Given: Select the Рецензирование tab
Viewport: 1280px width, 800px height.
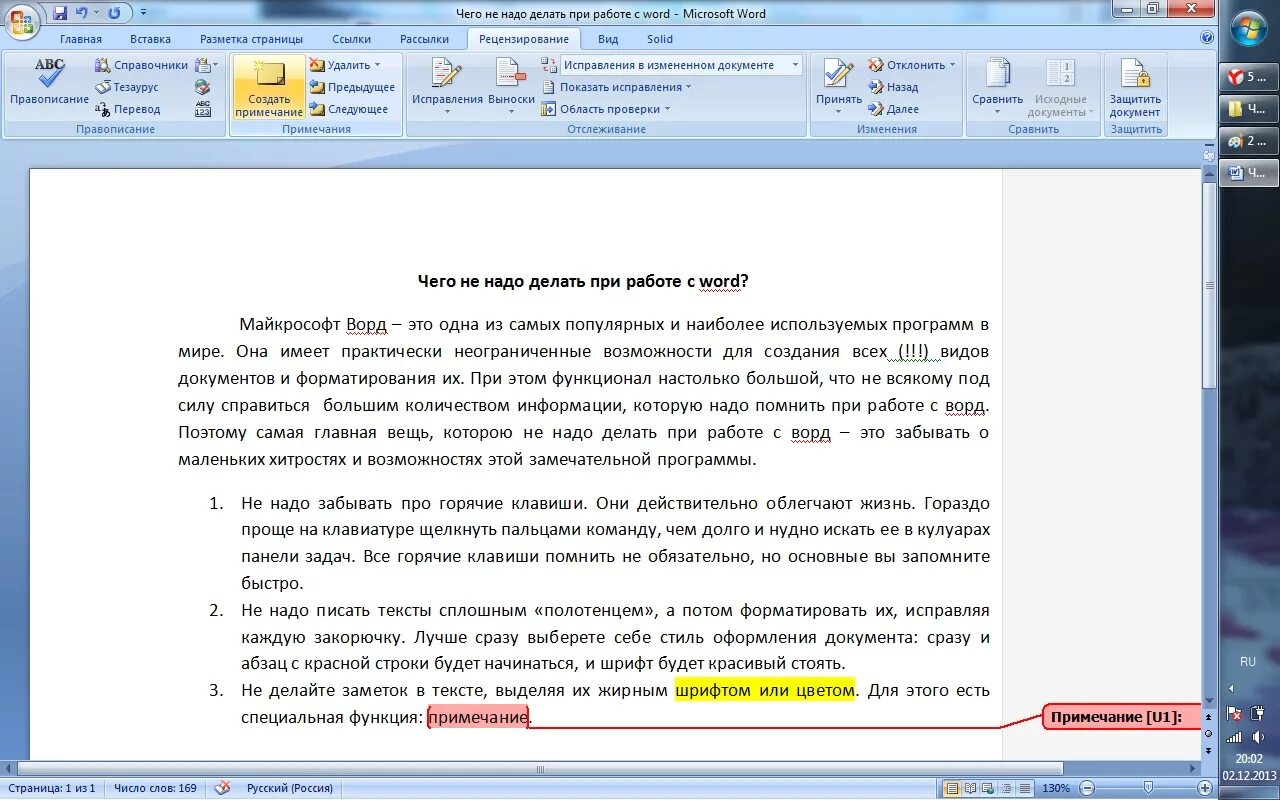Looking at the screenshot, I should (523, 39).
